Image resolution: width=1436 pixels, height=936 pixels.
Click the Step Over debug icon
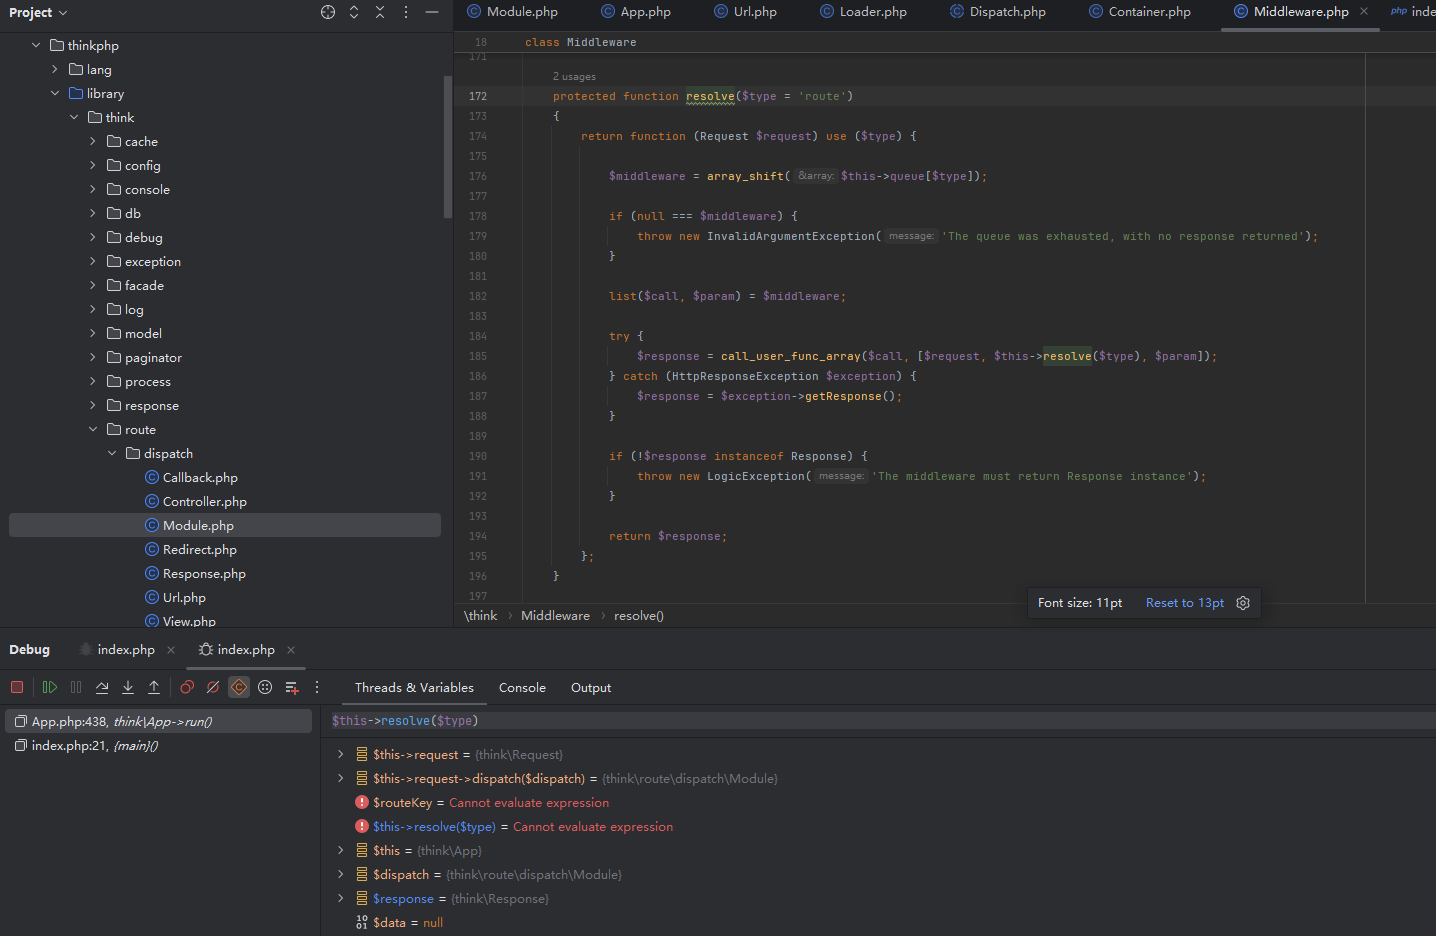102,687
